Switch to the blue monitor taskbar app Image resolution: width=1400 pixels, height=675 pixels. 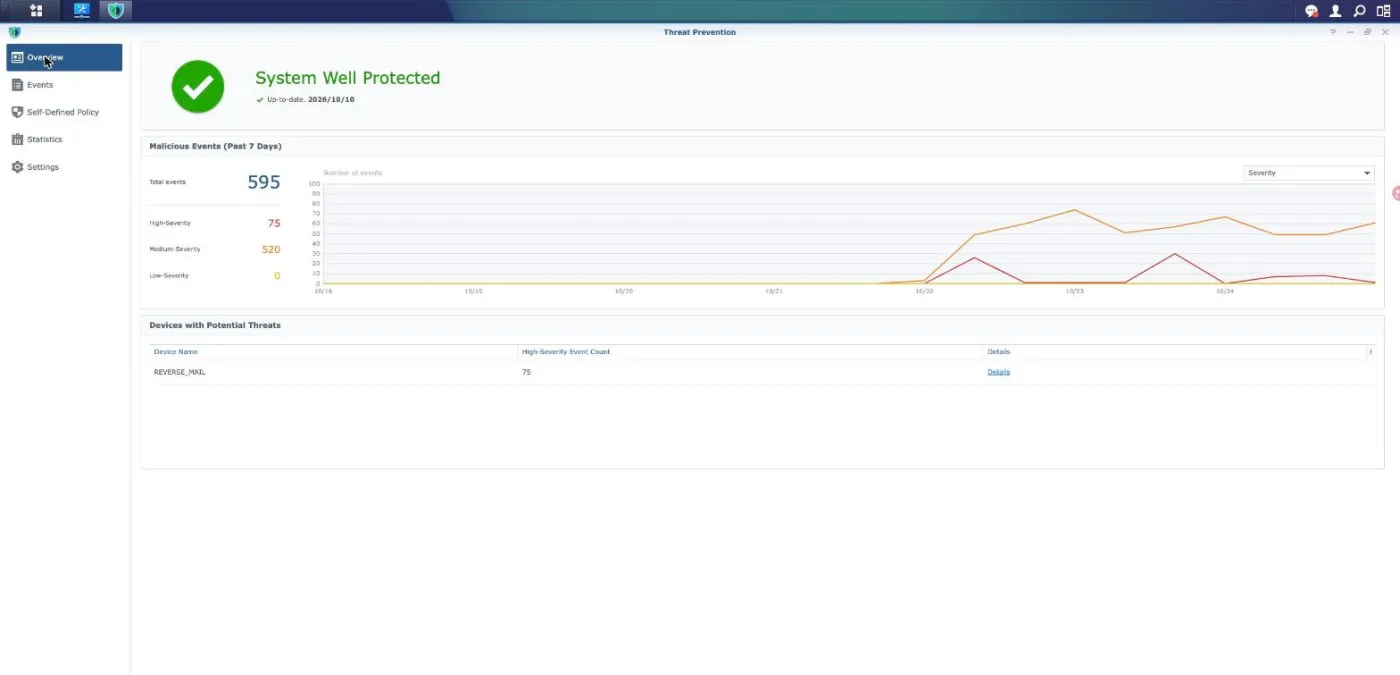click(x=82, y=11)
